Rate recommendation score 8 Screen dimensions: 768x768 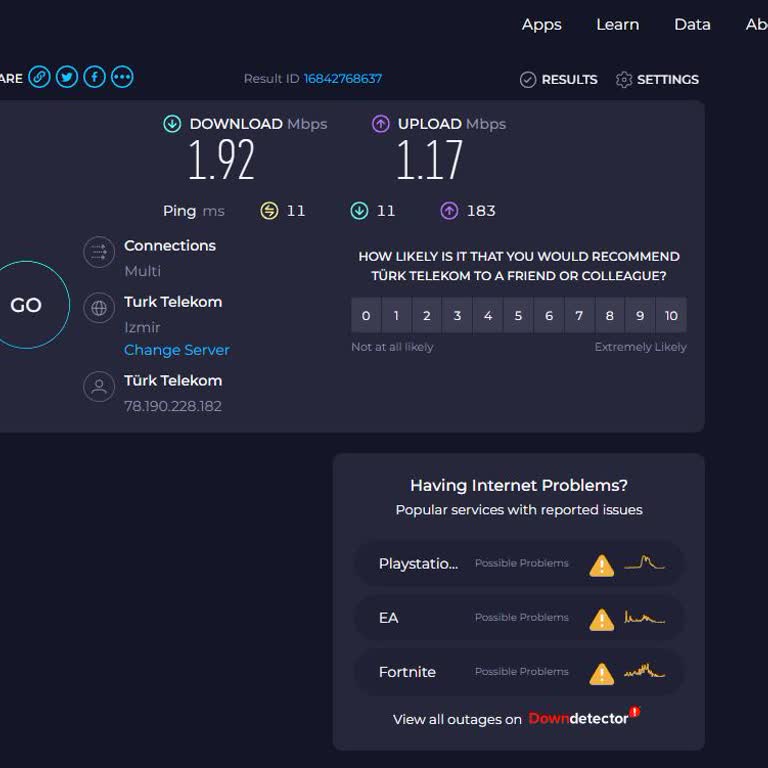(610, 315)
